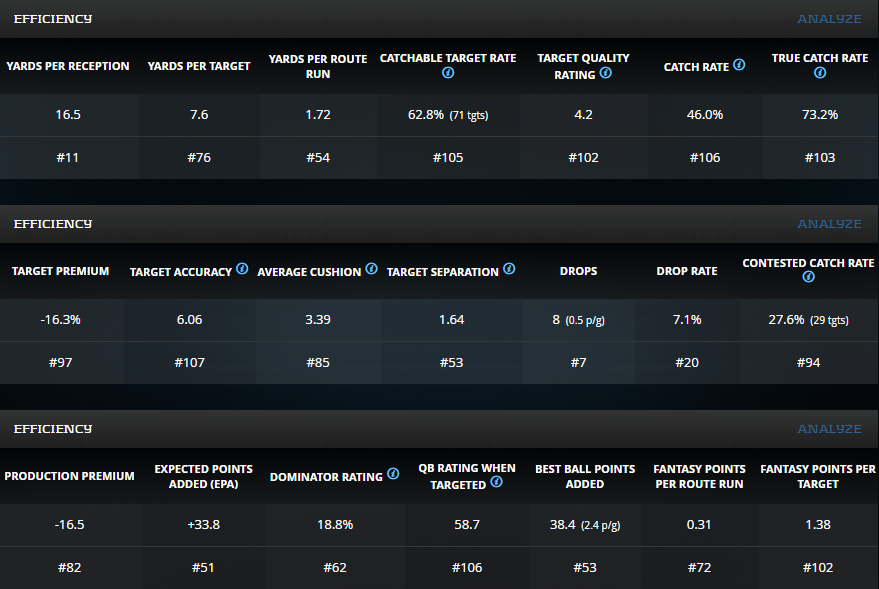
Task: Select the Drops column header
Action: [579, 271]
